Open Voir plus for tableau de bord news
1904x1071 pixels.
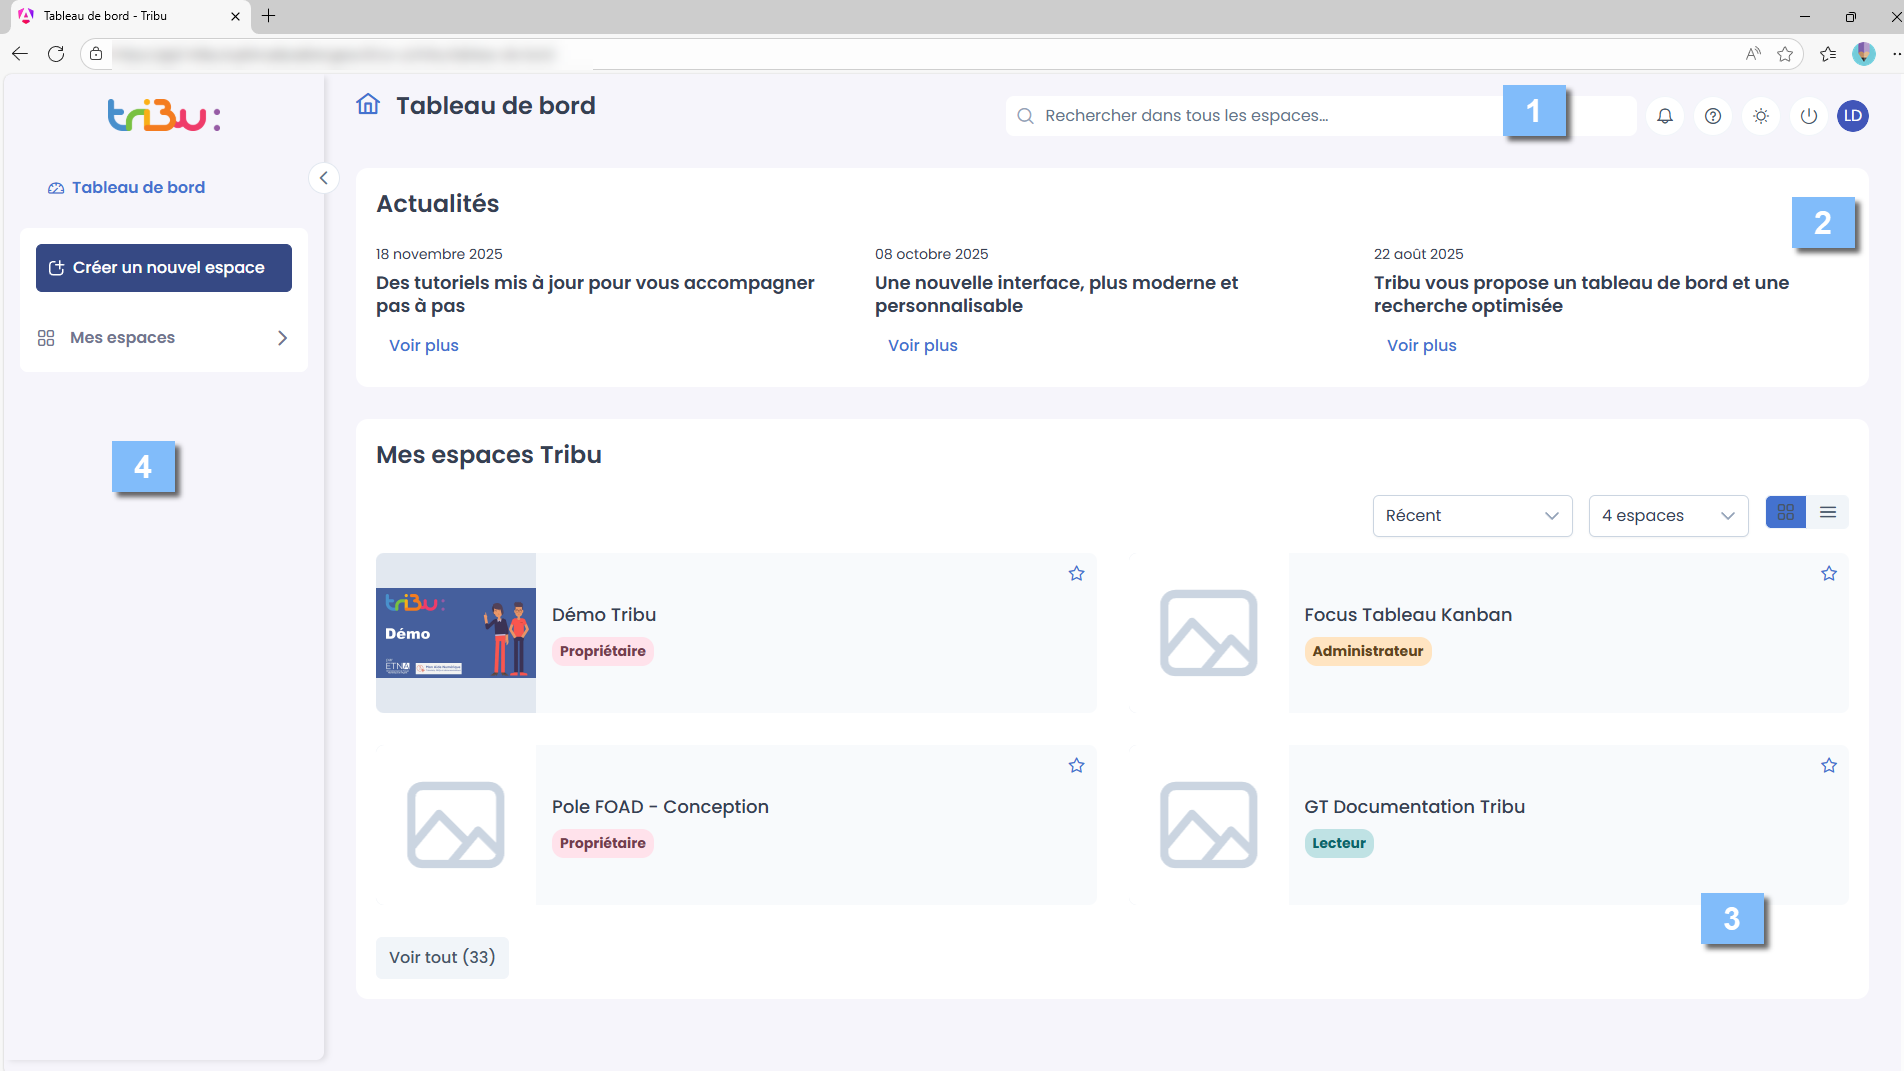click(x=1422, y=345)
